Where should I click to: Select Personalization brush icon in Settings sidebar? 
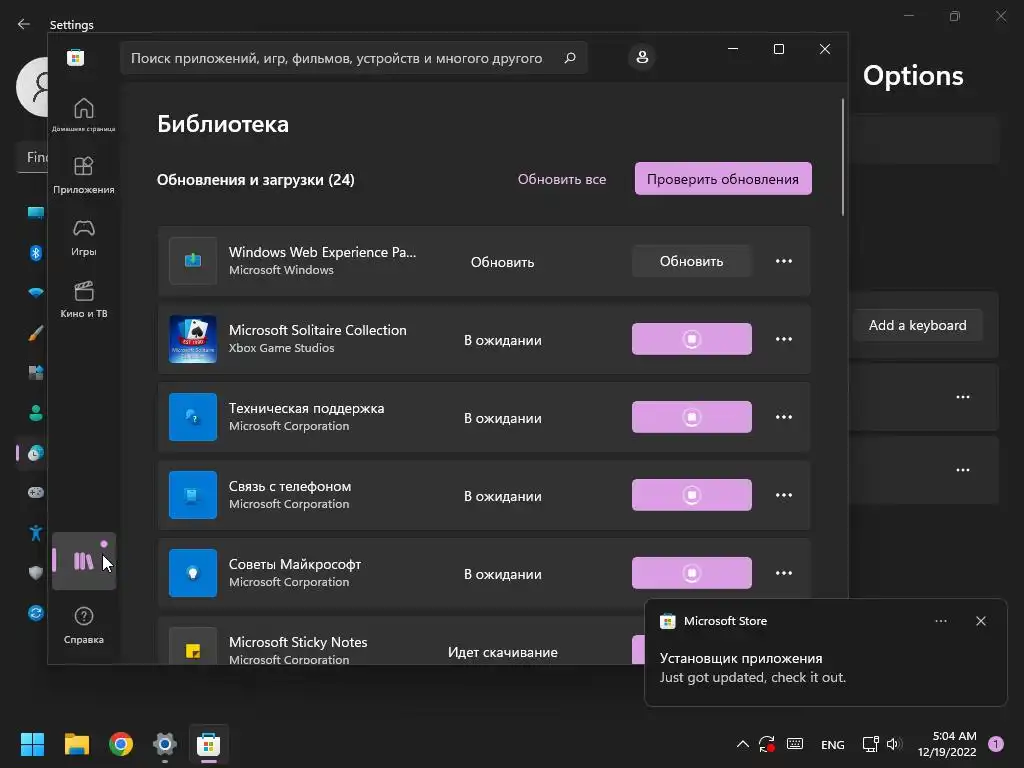(x=36, y=333)
